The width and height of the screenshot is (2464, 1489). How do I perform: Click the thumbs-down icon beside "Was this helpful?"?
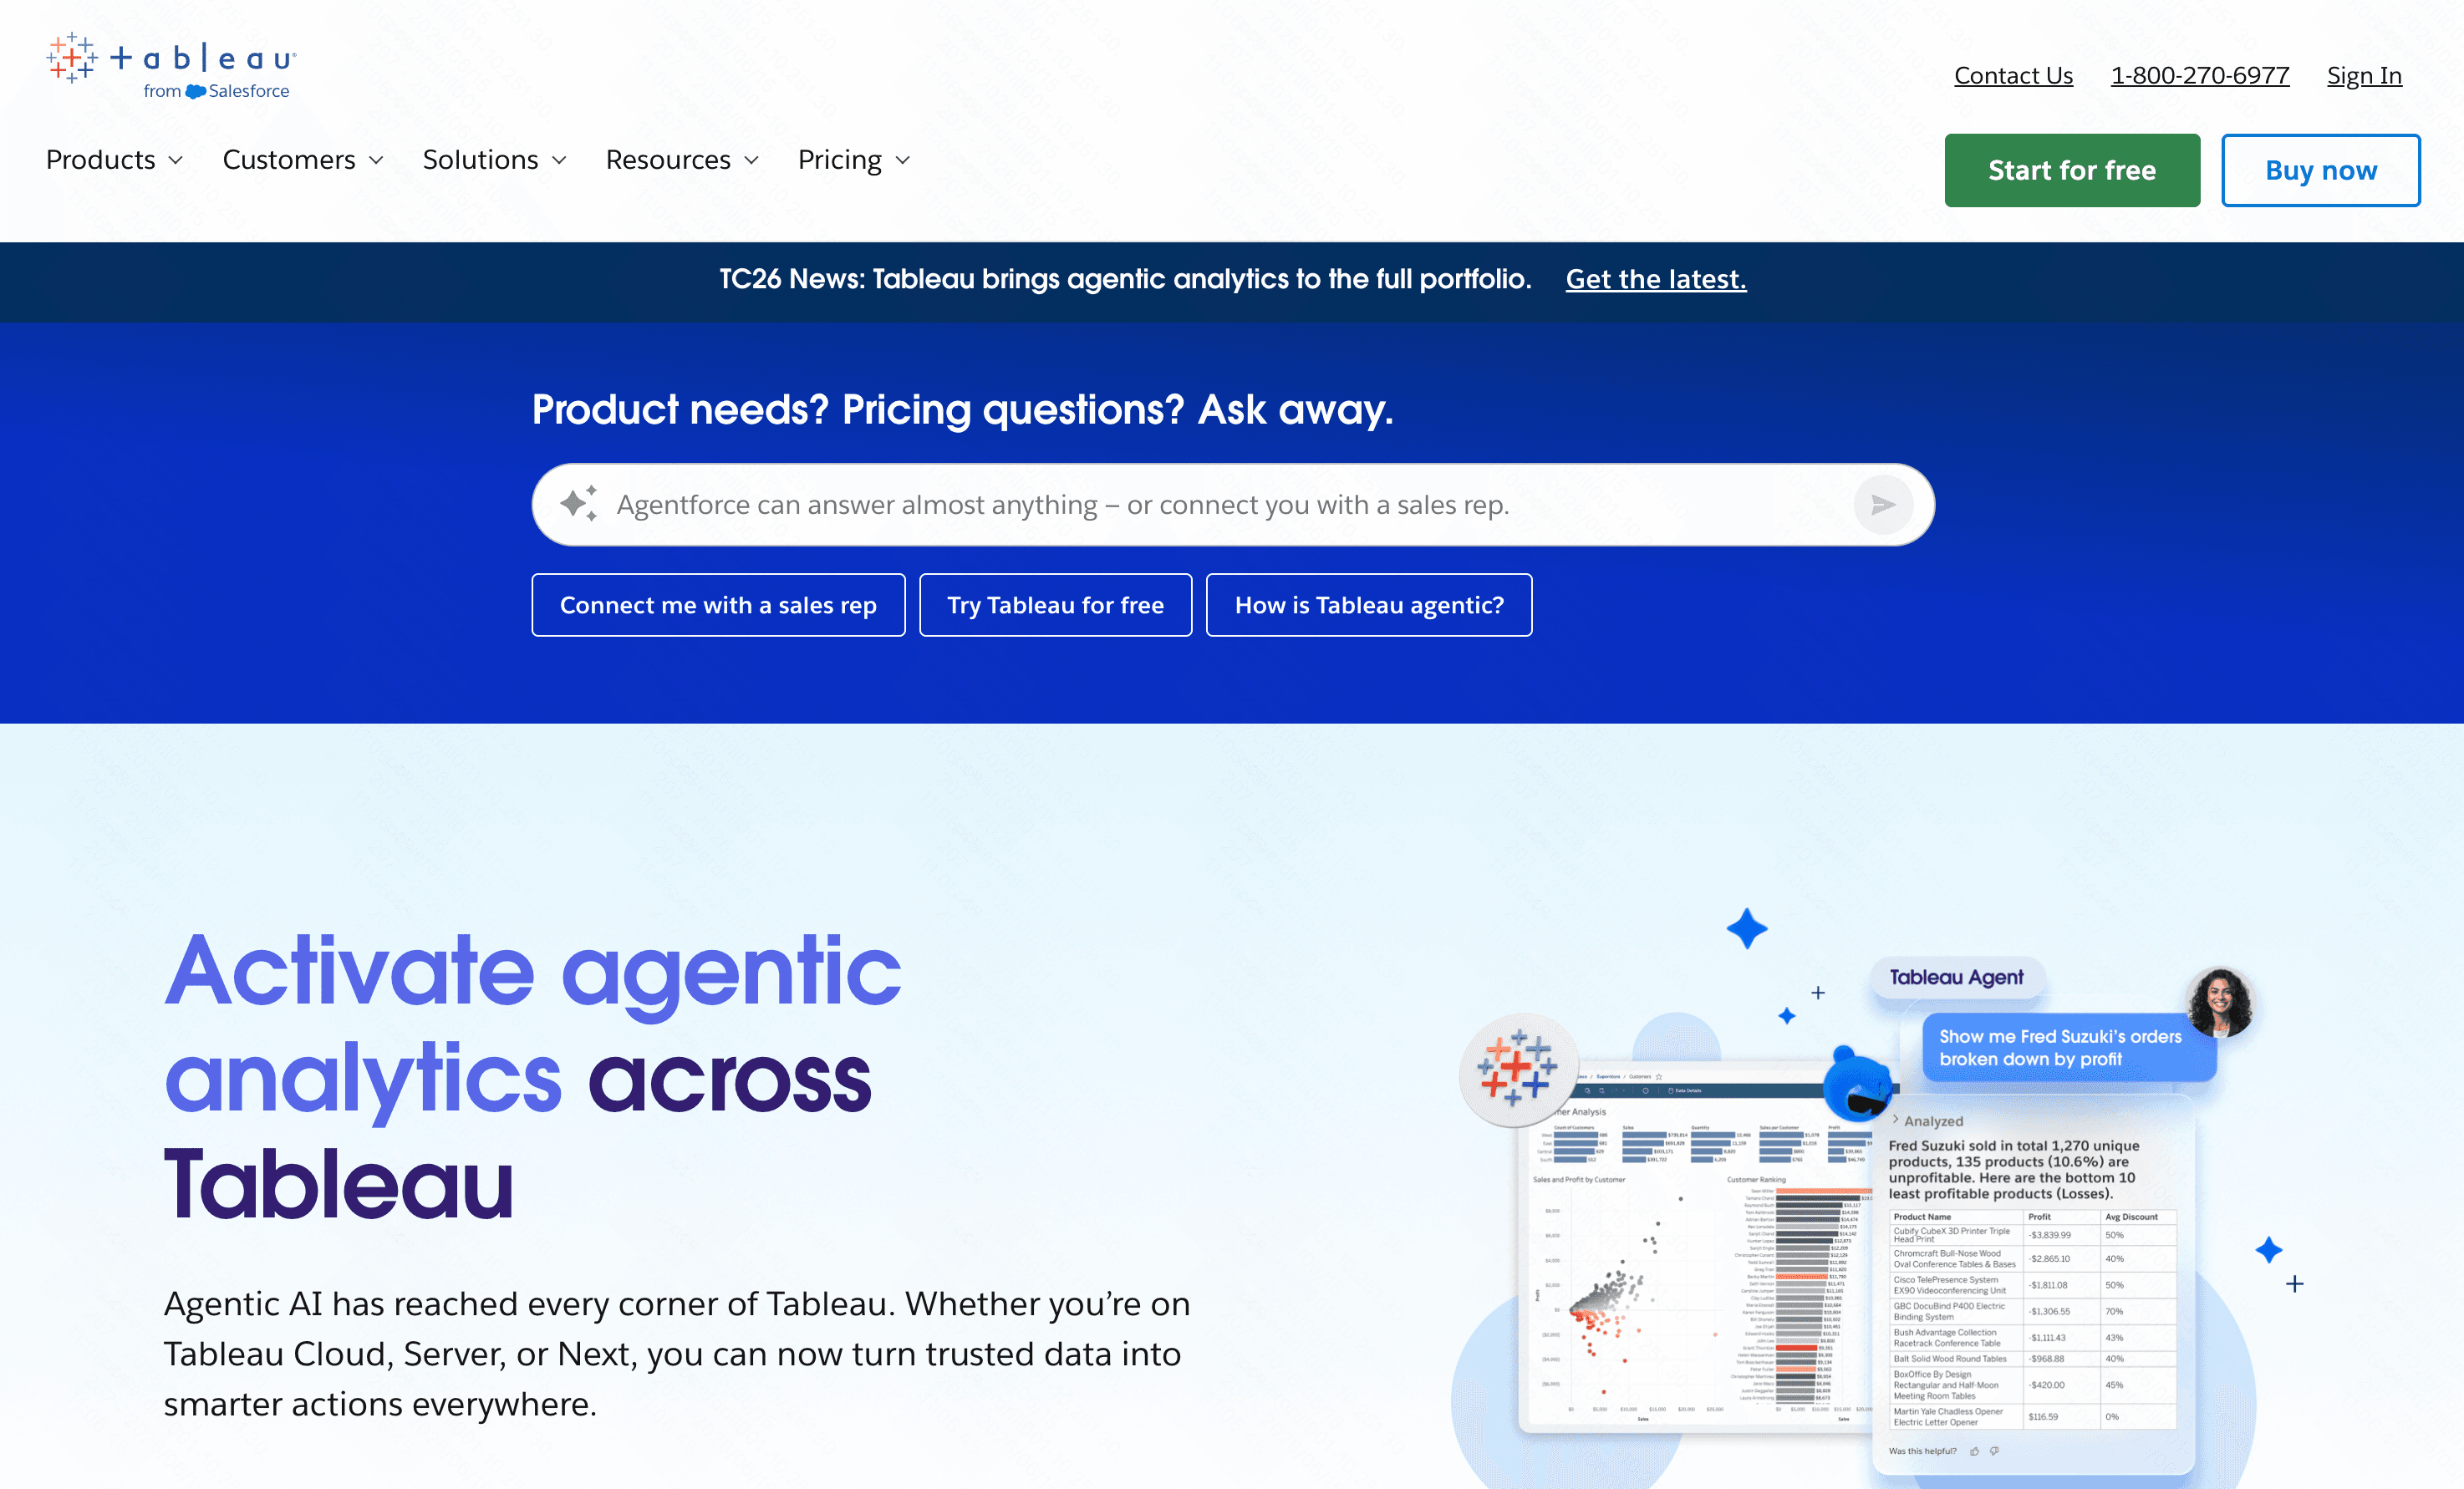pyautogui.click(x=1994, y=1451)
